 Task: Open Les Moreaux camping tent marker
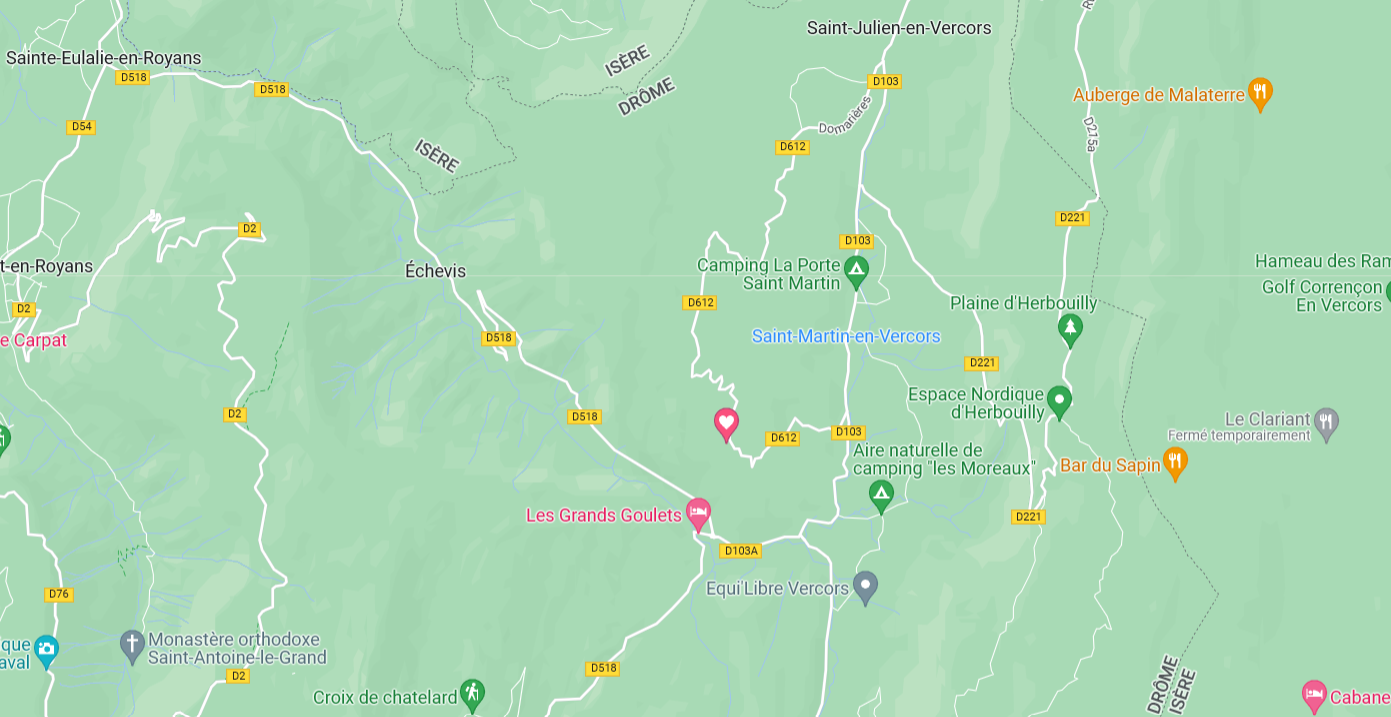coord(880,494)
